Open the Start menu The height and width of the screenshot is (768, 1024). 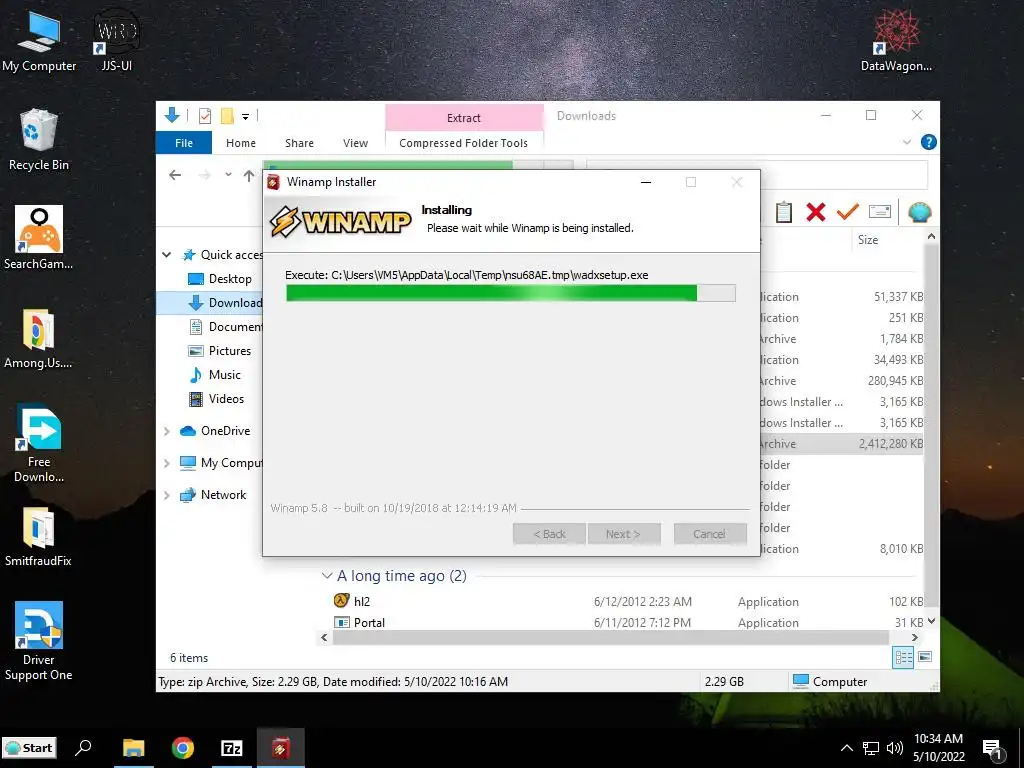pos(29,748)
